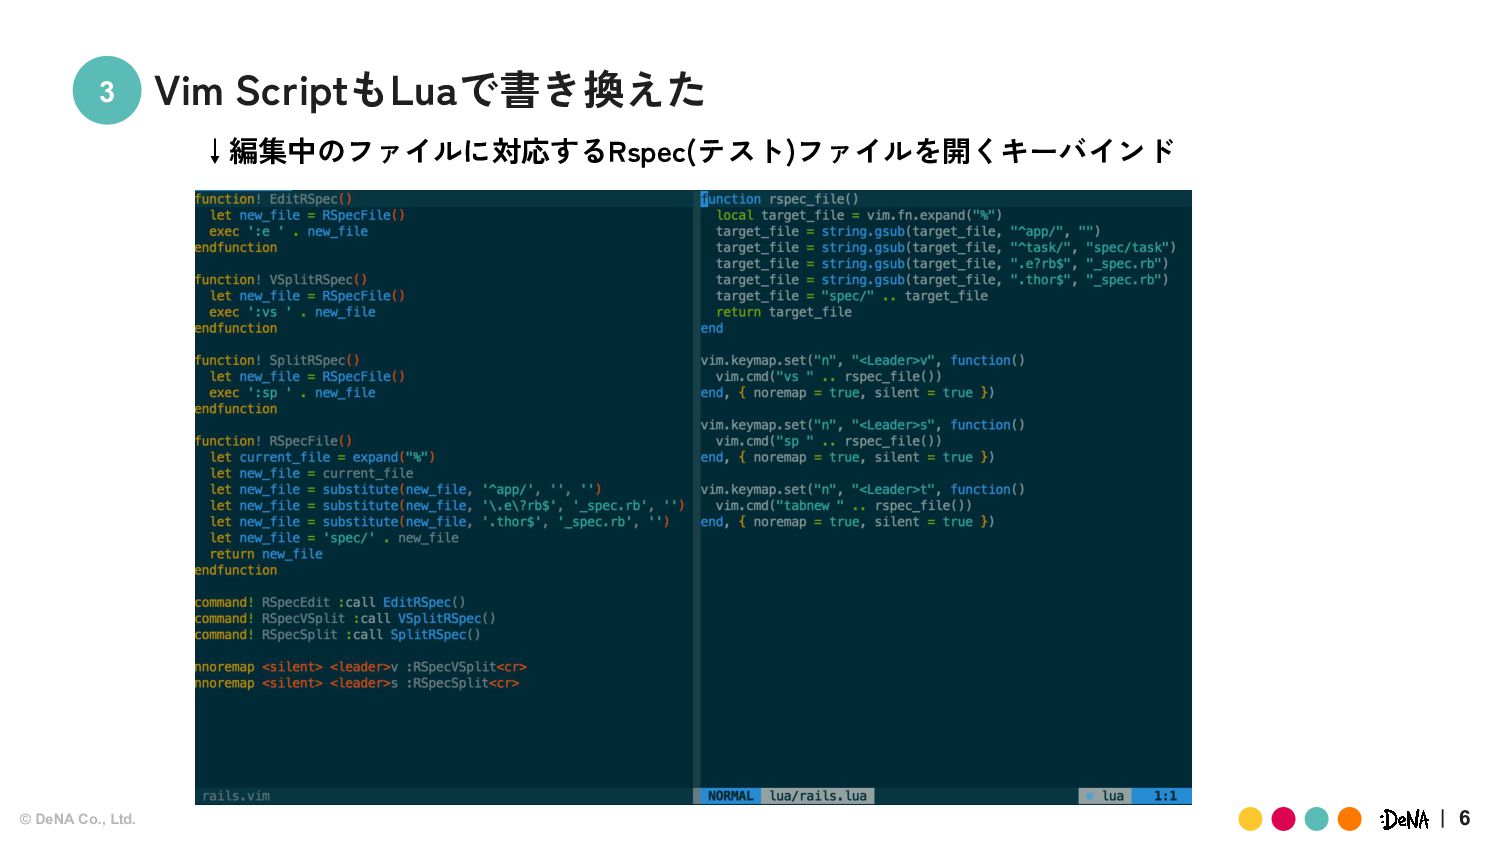Click the 1:1 cursor position indicator
Image resolution: width=1500 pixels, height=844 pixels.
tap(1165, 796)
